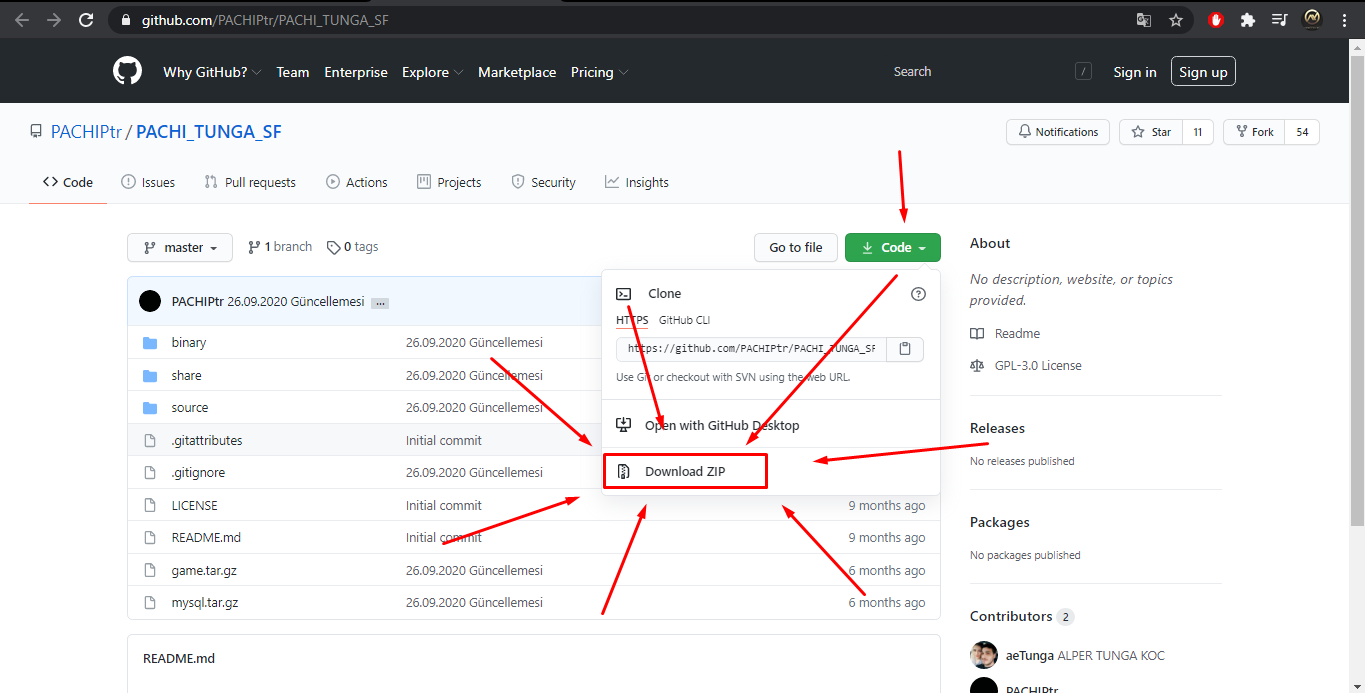Viewport: 1365px width, 693px height.
Task: Switch to the Code tab
Action: click(68, 182)
